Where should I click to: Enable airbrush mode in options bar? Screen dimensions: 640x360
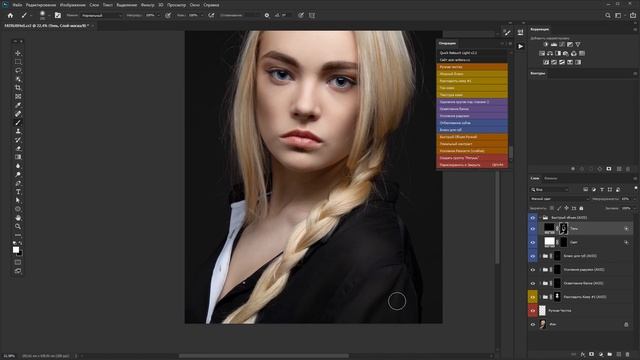[x=211, y=16]
